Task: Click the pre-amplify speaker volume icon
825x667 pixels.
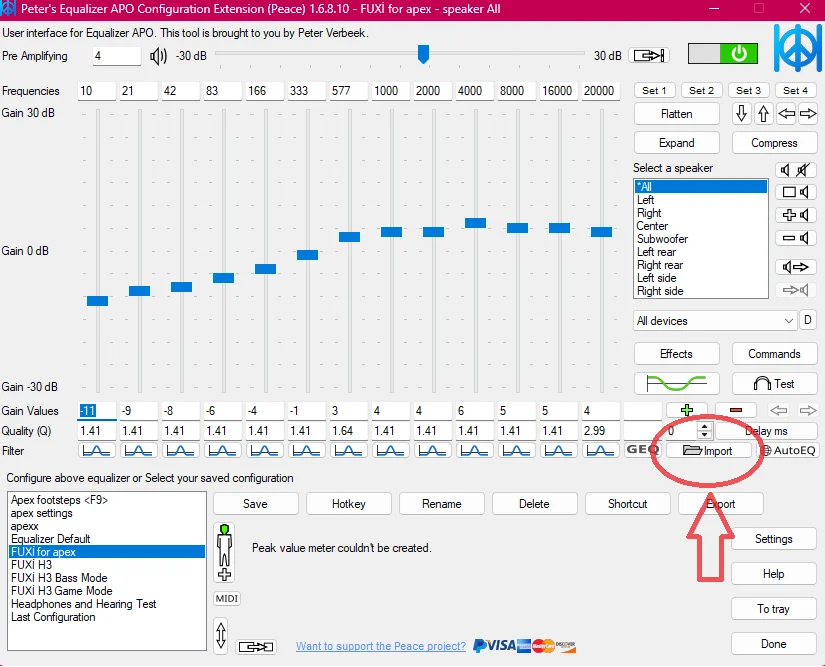Action: (x=158, y=56)
